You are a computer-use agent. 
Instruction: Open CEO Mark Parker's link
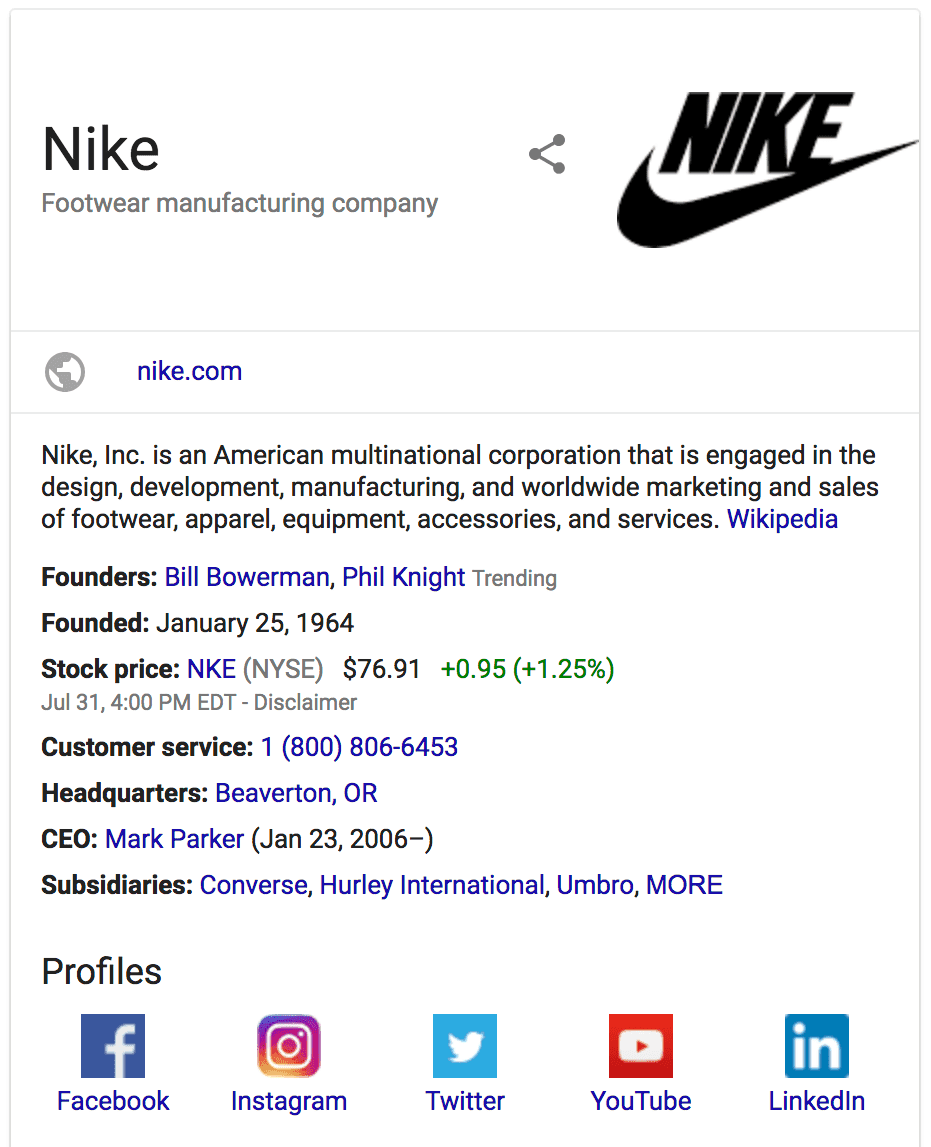[x=174, y=839]
